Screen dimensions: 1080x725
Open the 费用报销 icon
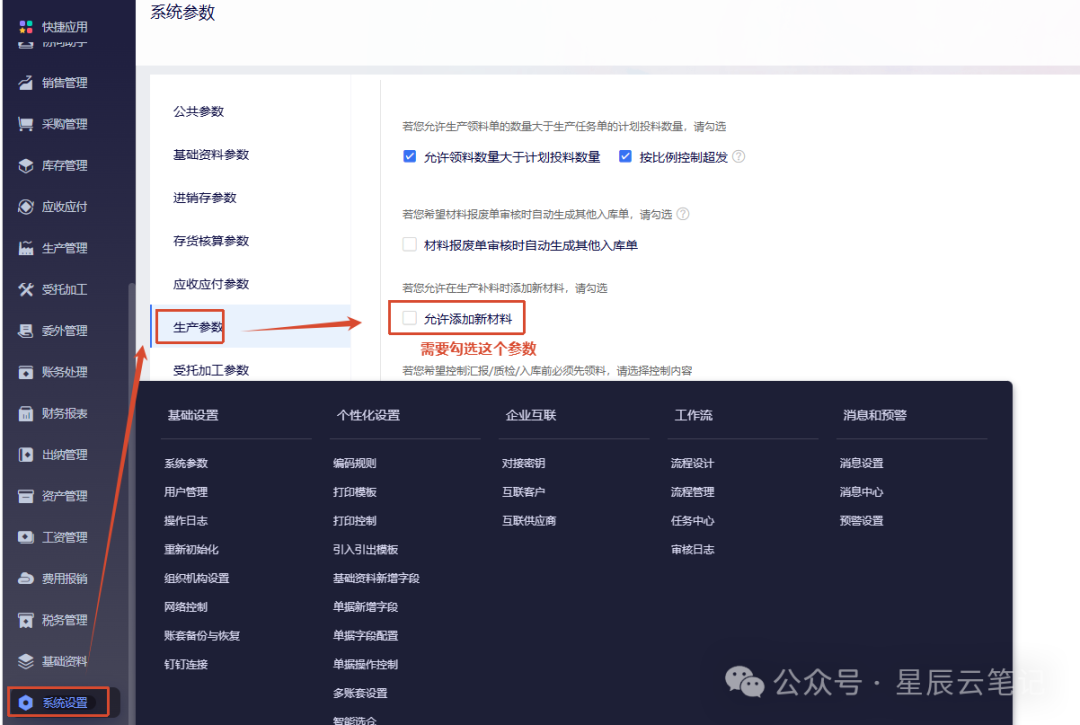coord(25,578)
